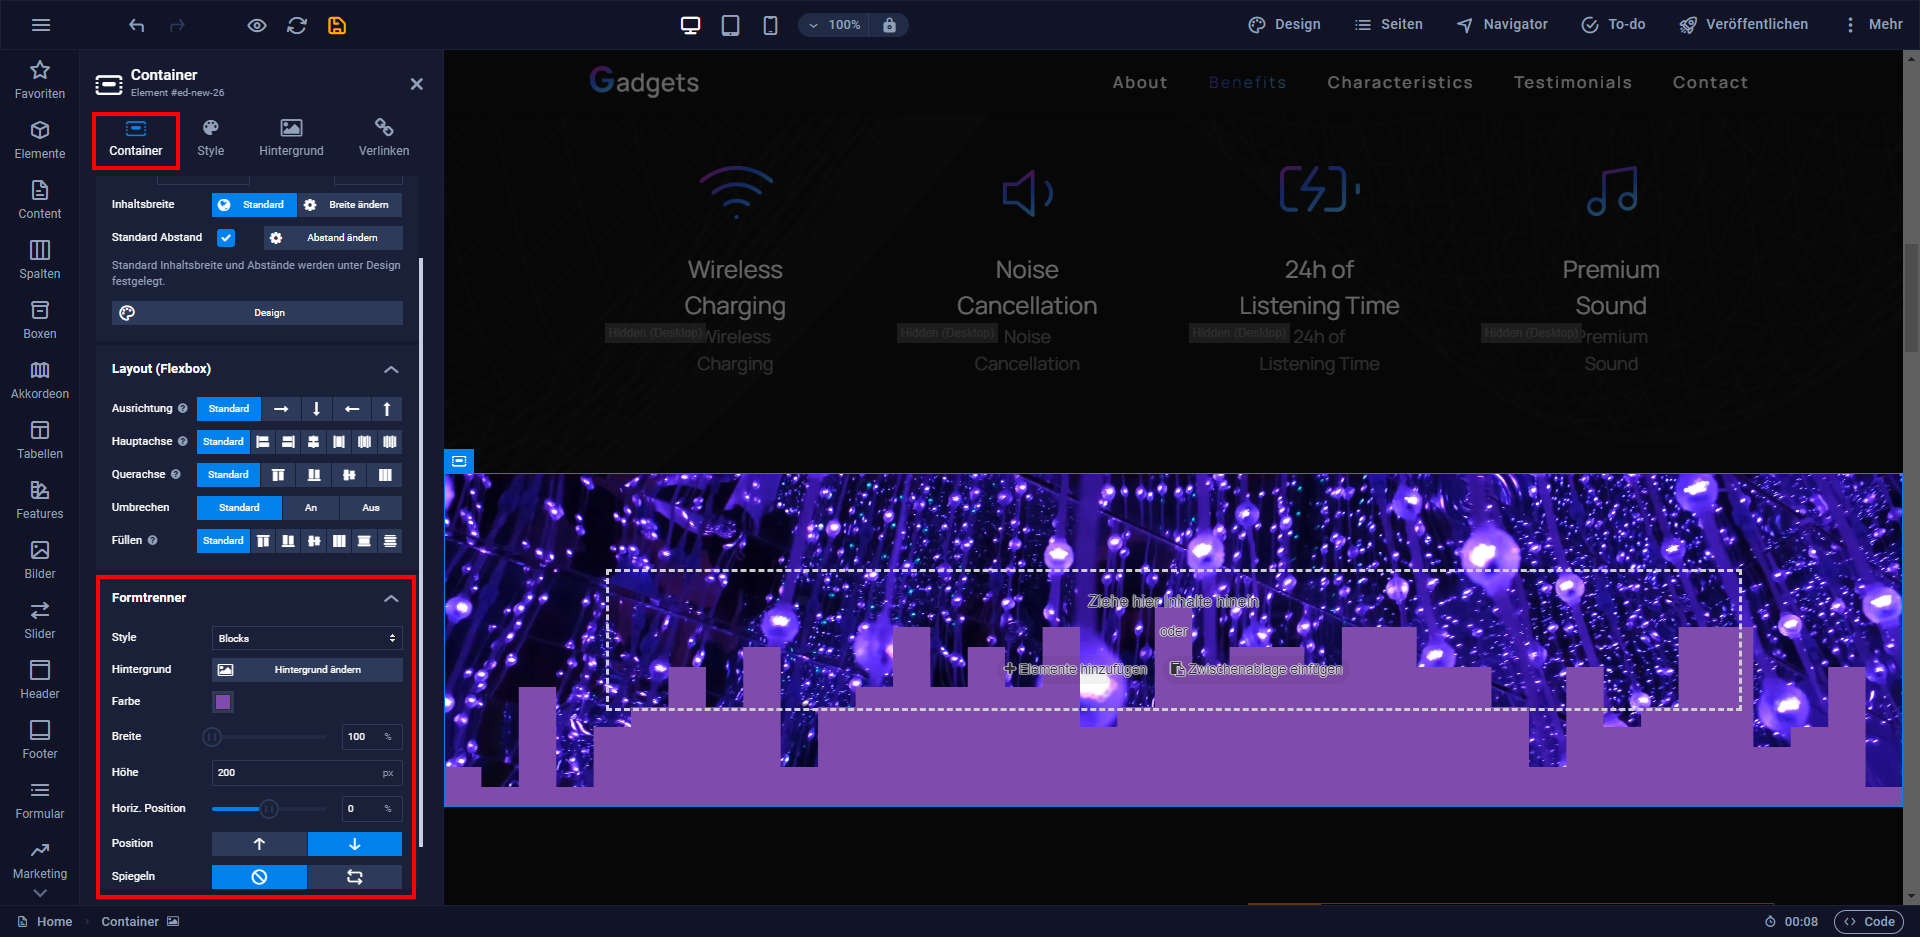Open the To-do list

tap(1613, 25)
